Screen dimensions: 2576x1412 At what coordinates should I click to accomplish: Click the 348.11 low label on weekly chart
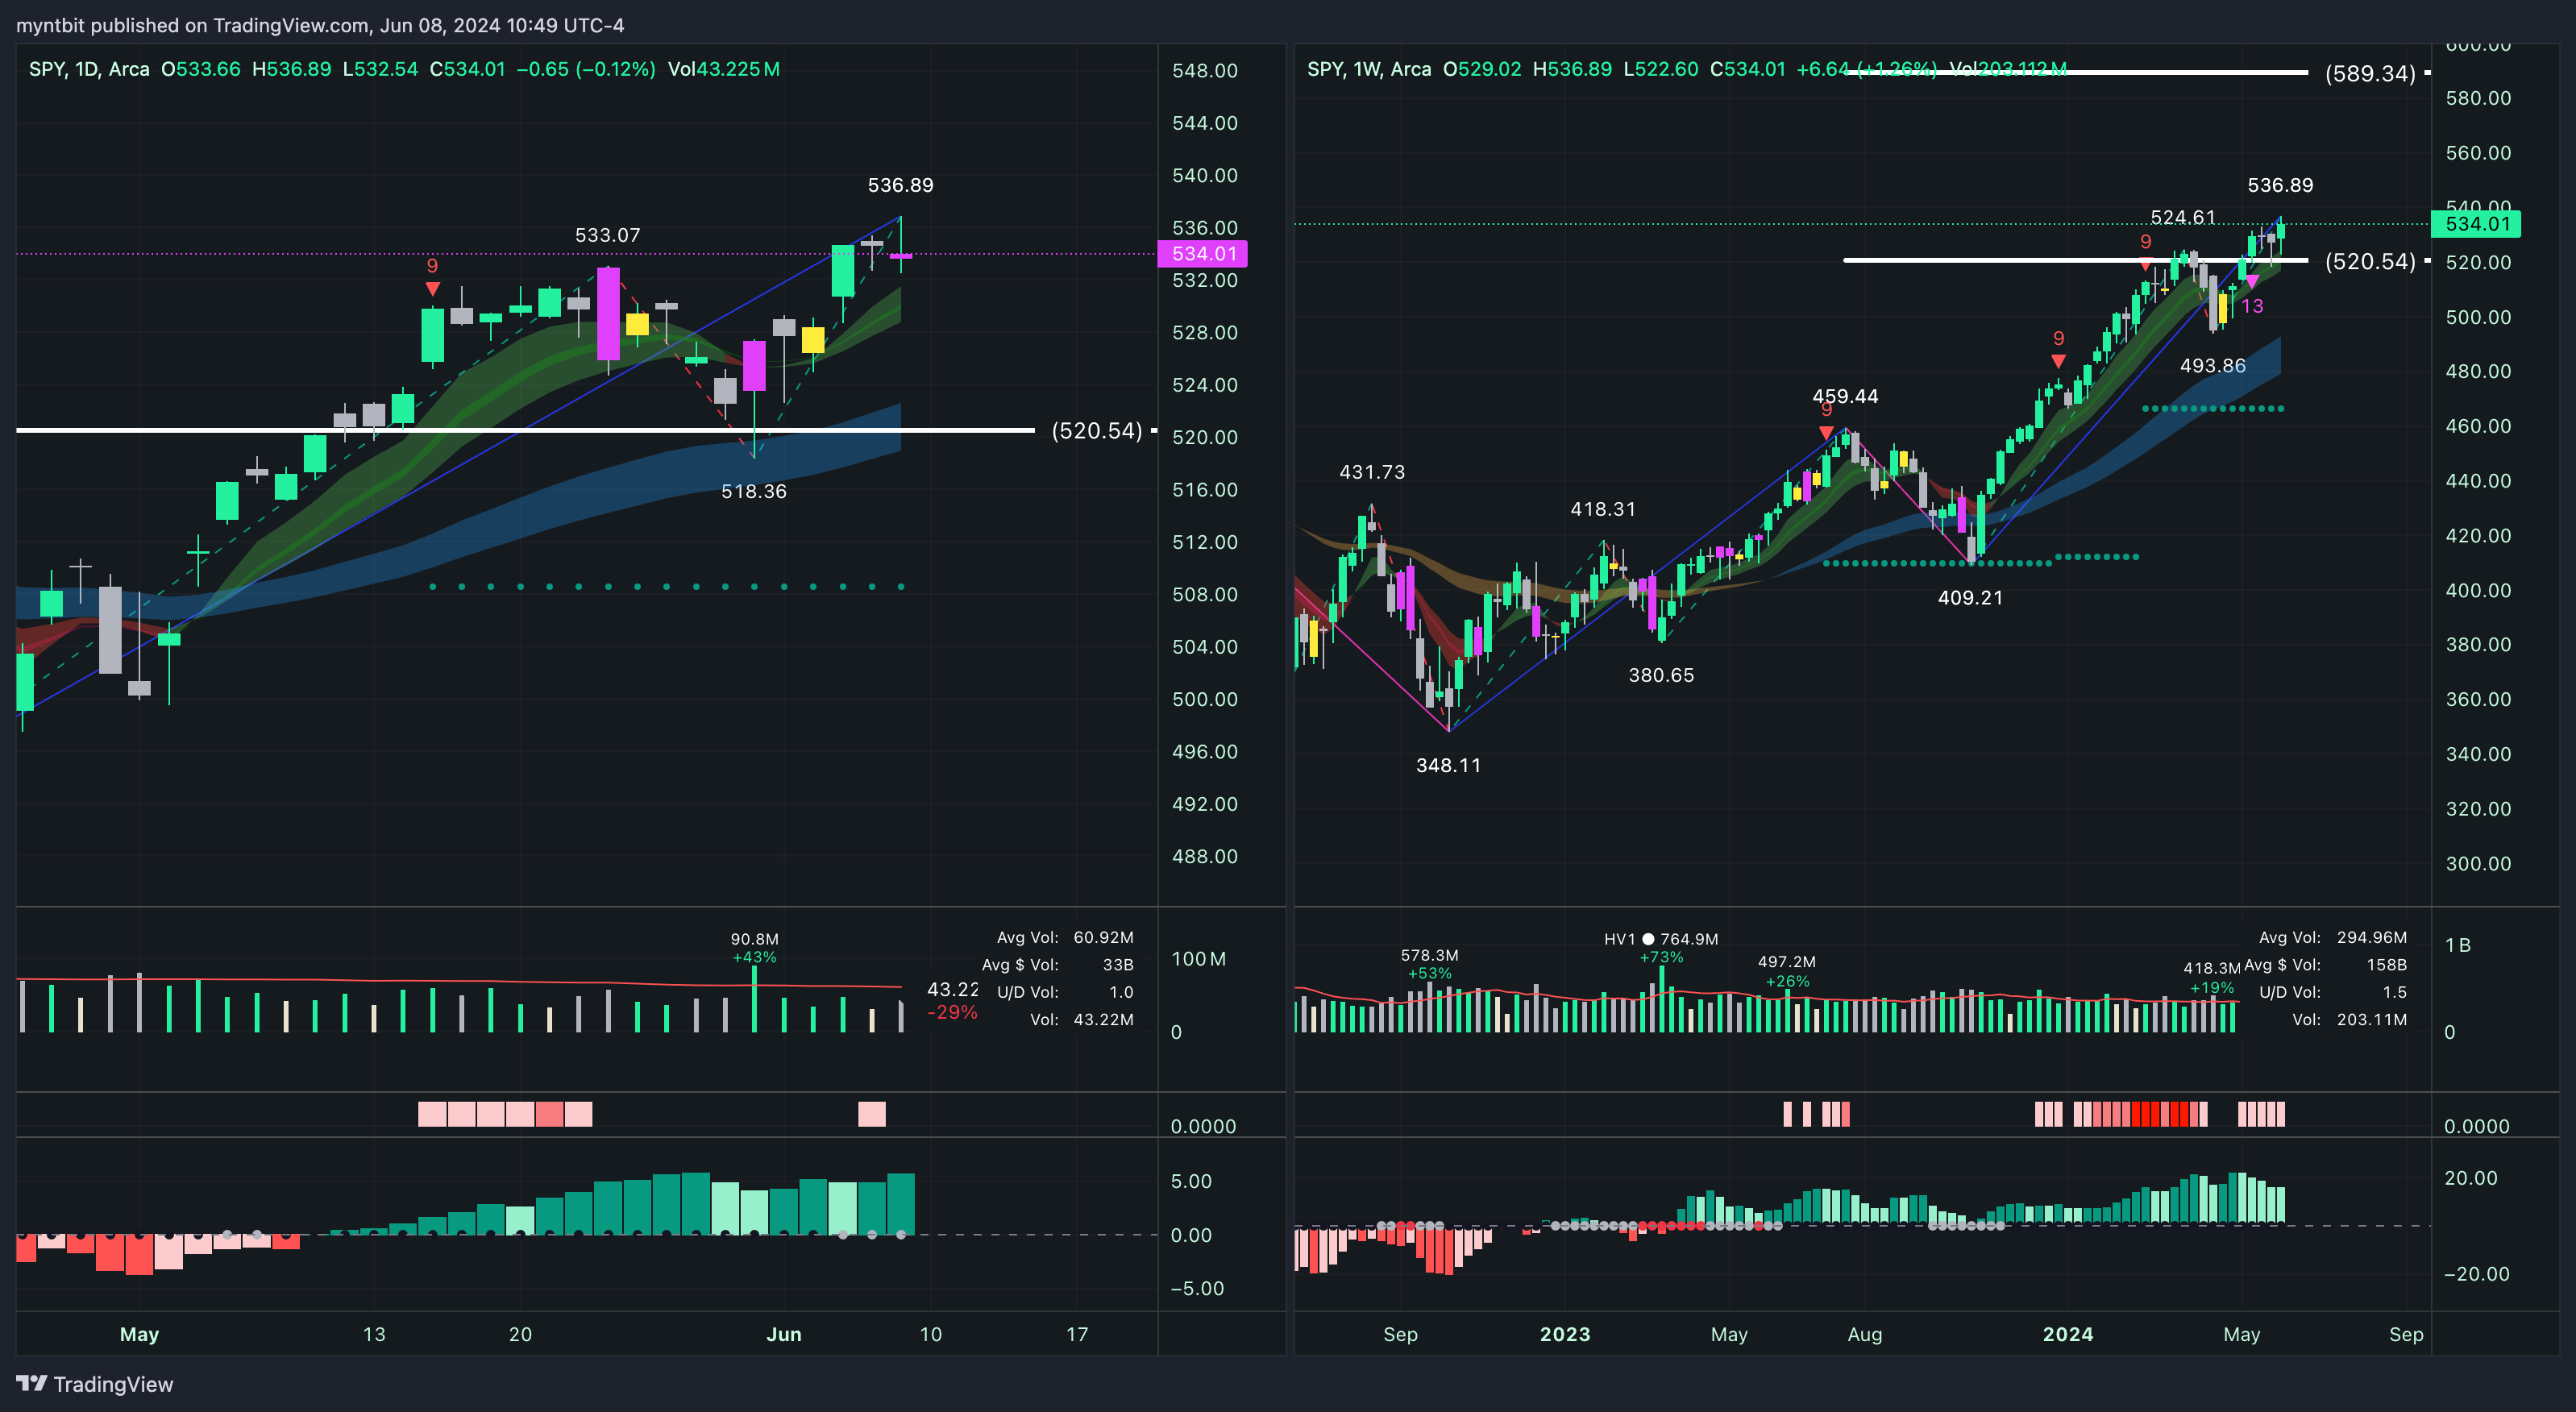pos(1448,765)
